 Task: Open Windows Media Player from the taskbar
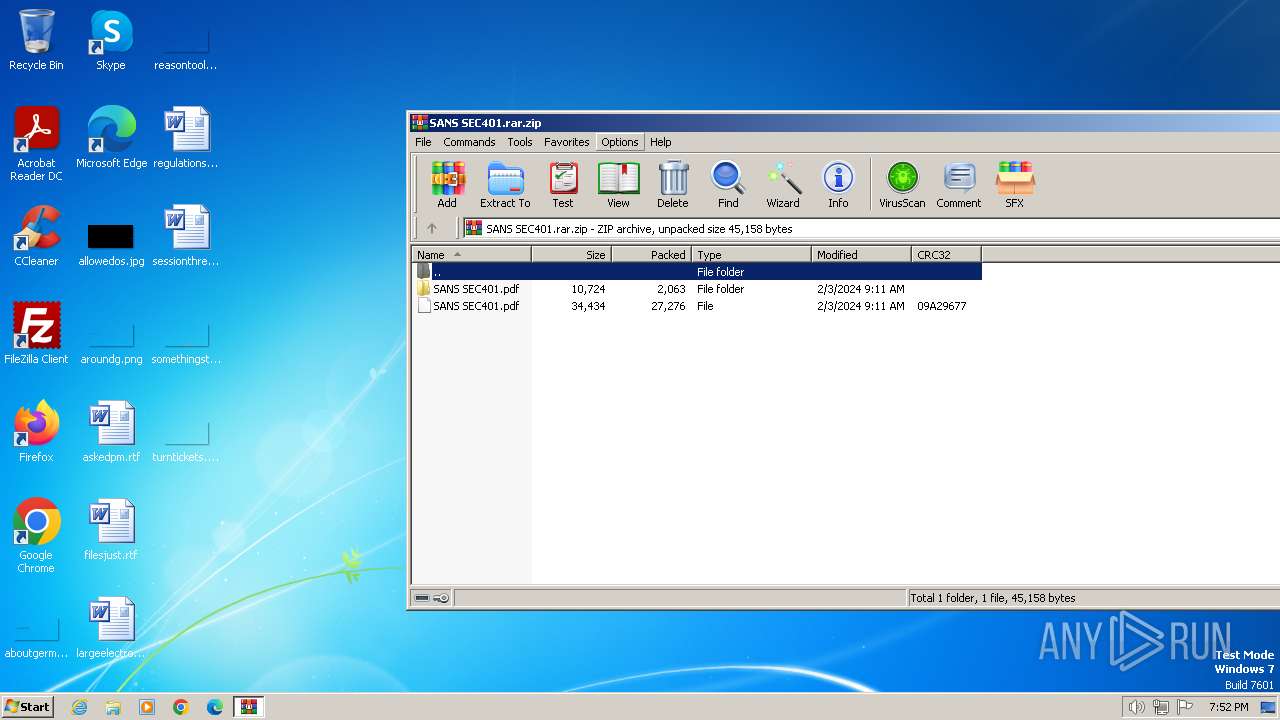click(x=147, y=707)
